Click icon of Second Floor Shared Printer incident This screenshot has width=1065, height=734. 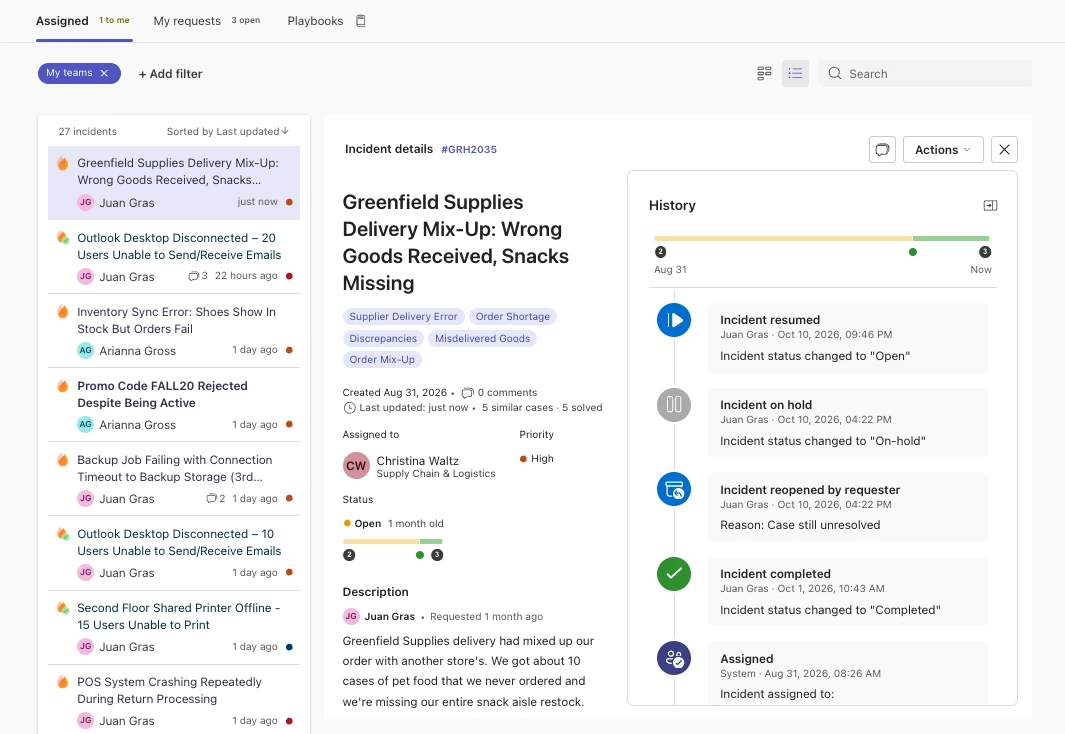pyautogui.click(x=62, y=608)
